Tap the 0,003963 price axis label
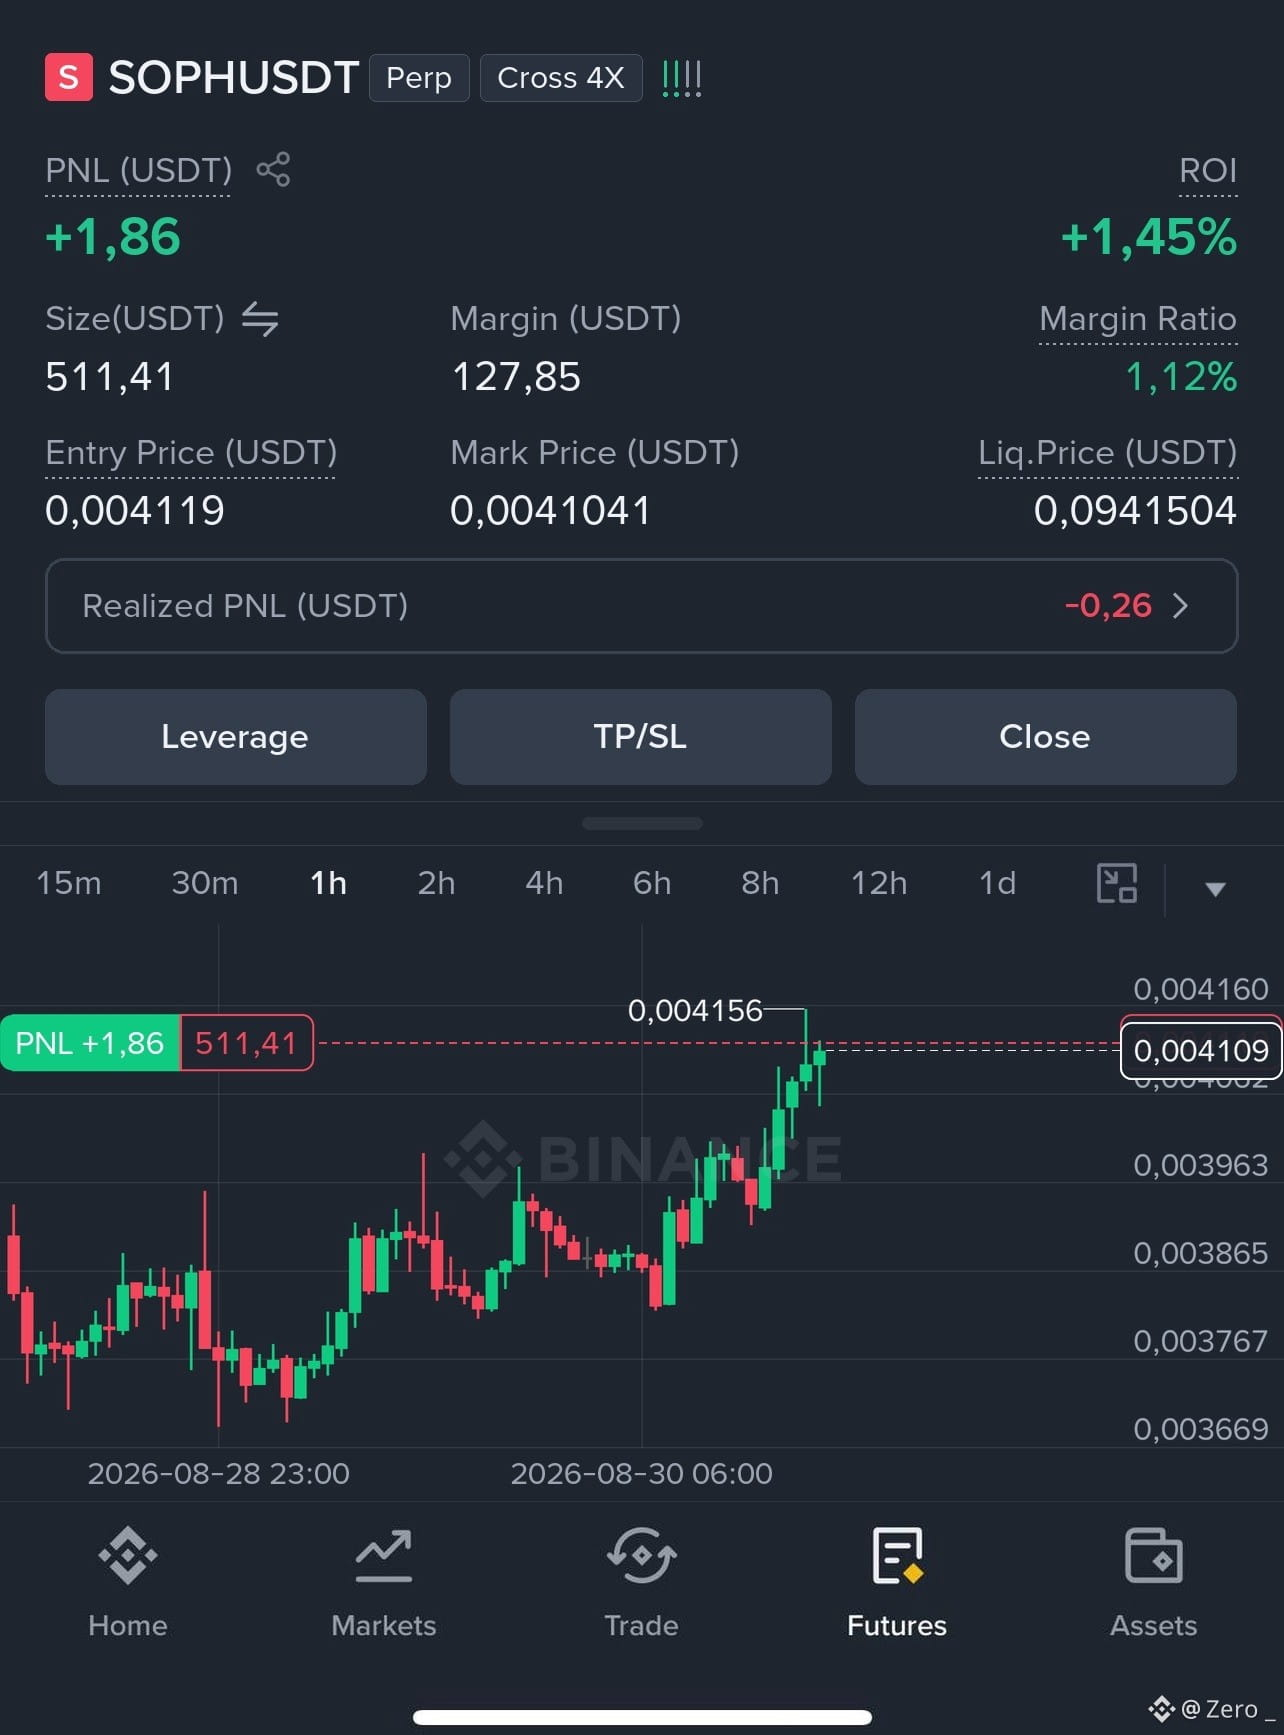The image size is (1284, 1735). tap(1201, 1165)
